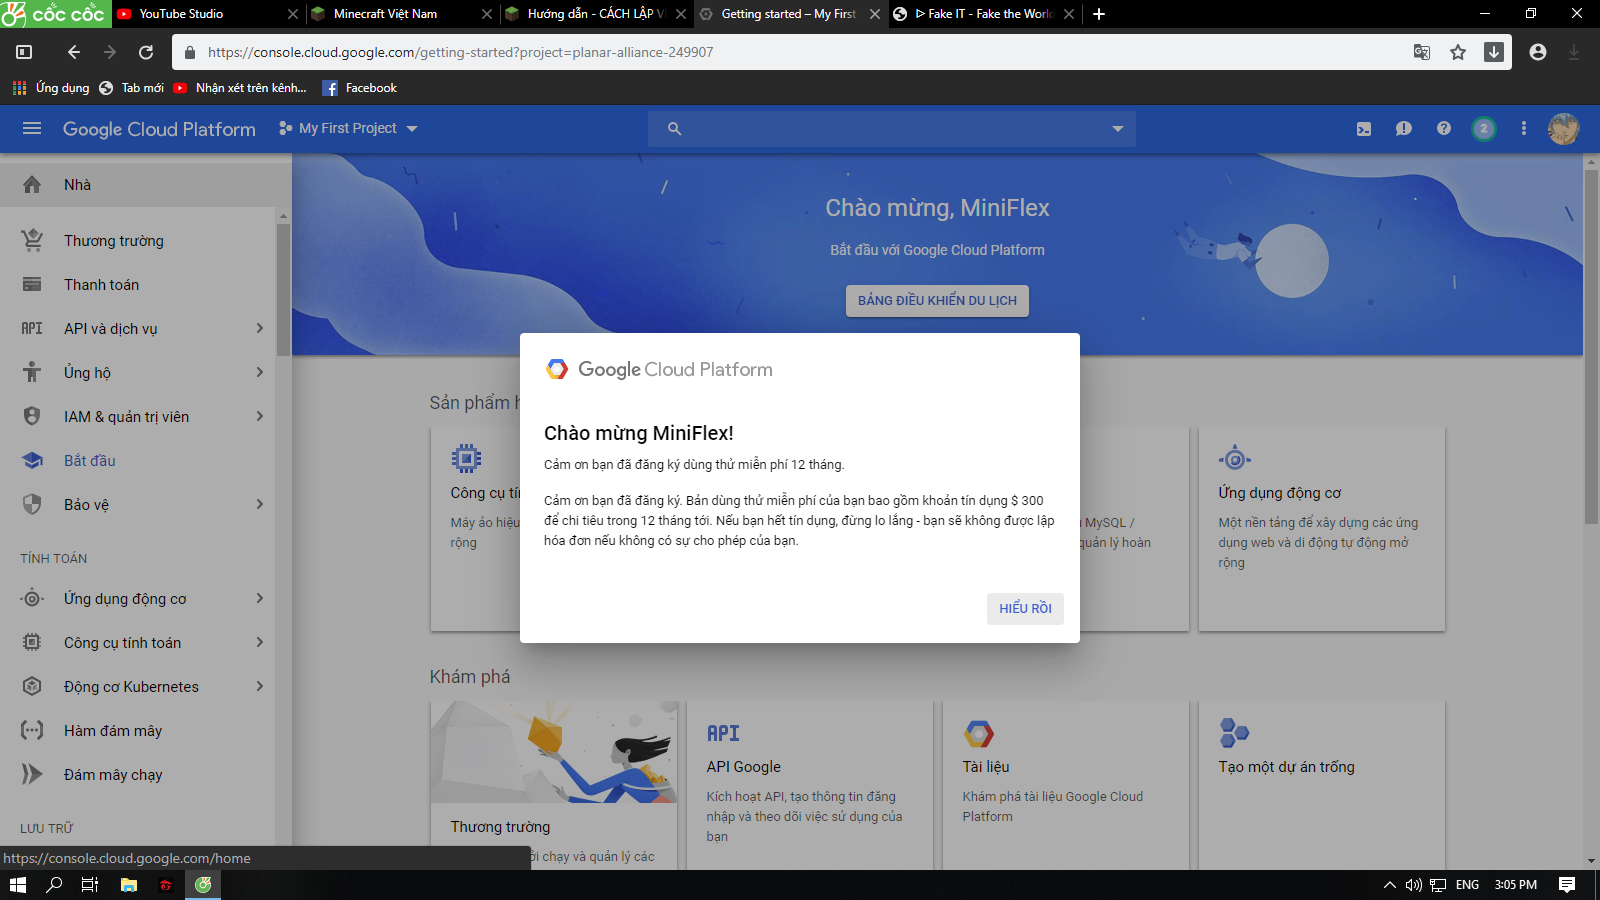Open the Tài liệu documentation card
This screenshot has height=900, width=1600.
point(1065,785)
